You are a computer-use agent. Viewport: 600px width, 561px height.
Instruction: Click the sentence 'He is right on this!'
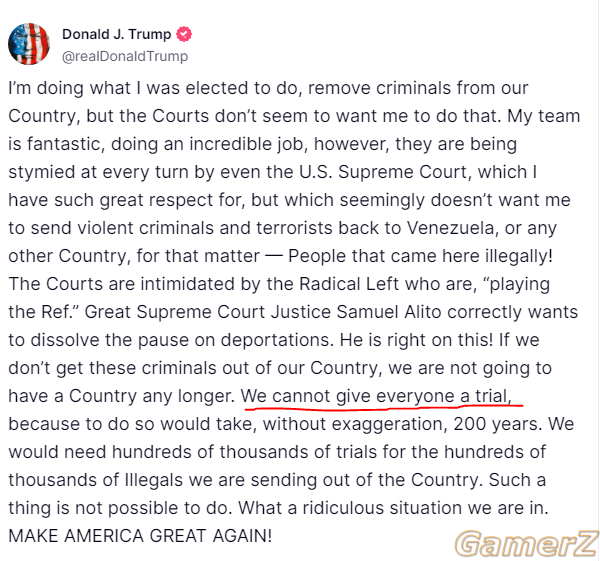coord(416,340)
